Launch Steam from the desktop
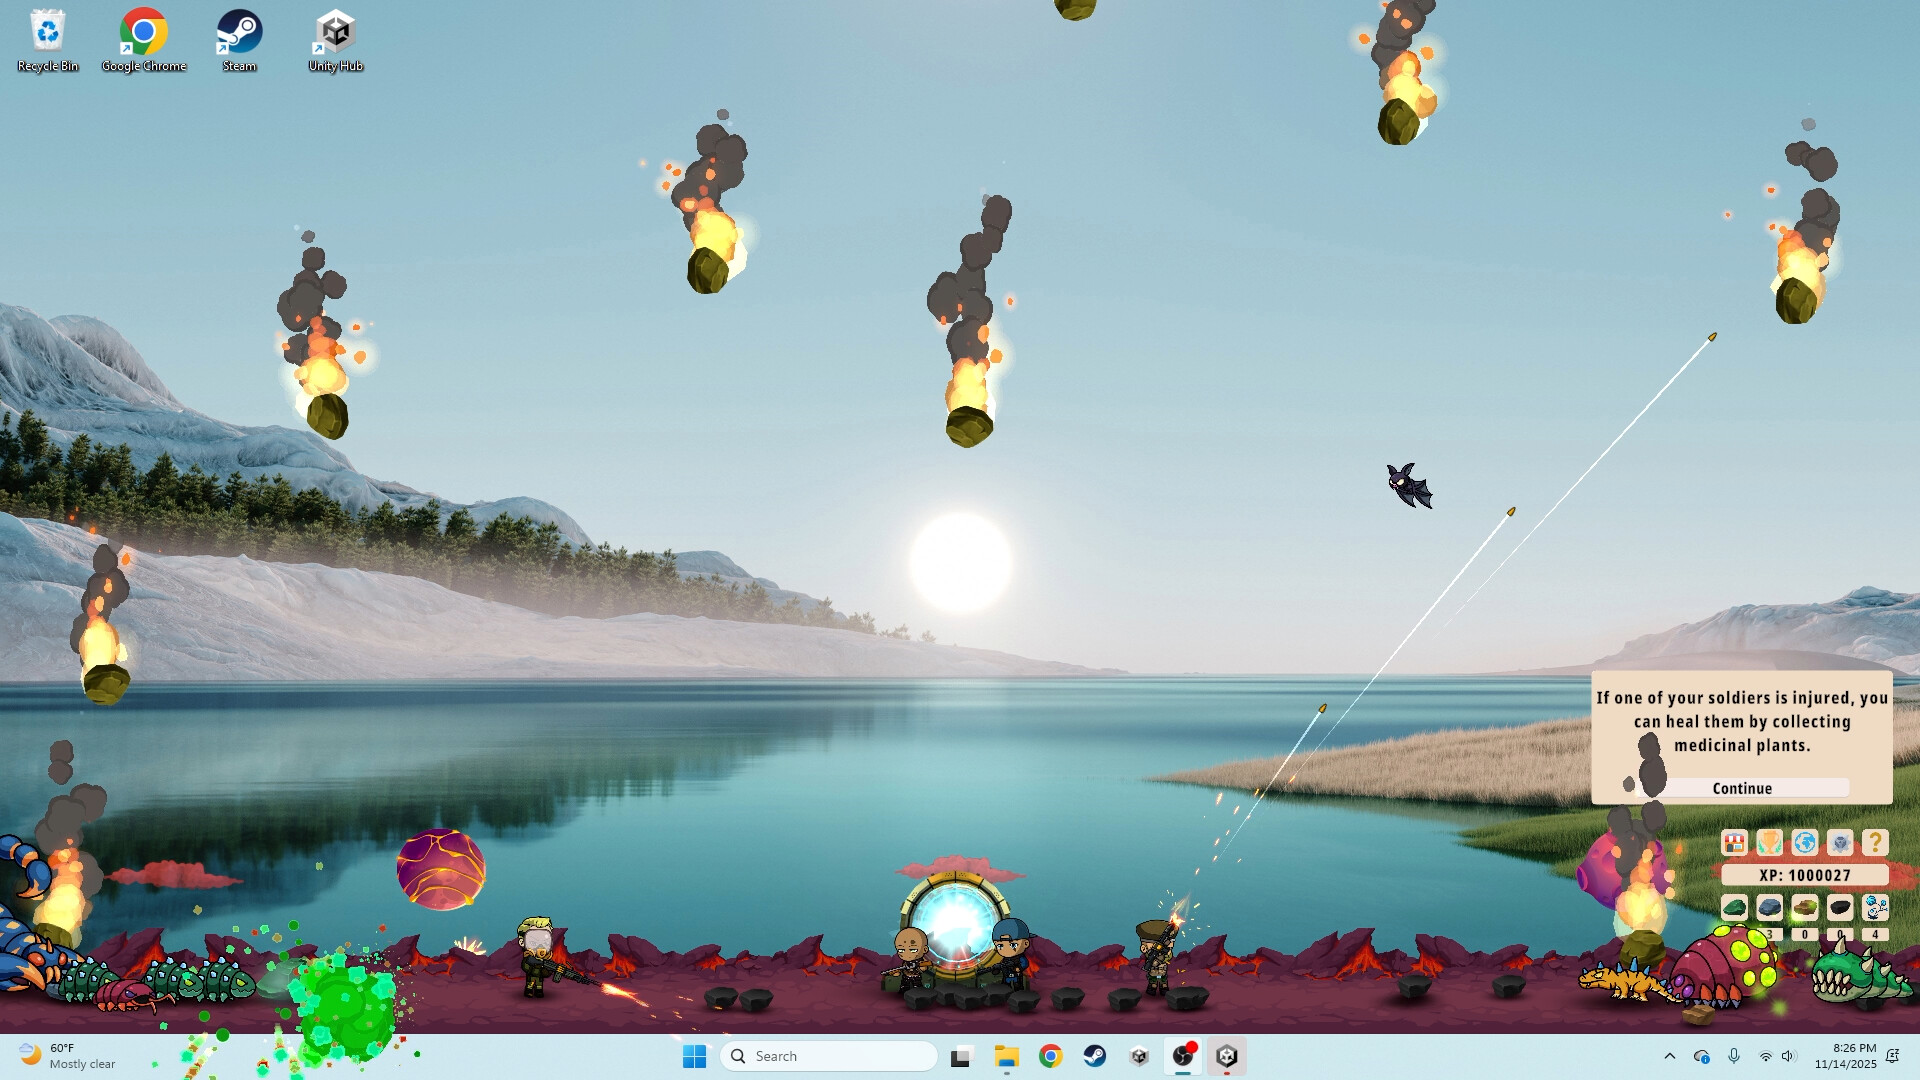The image size is (1920, 1080). 238,30
